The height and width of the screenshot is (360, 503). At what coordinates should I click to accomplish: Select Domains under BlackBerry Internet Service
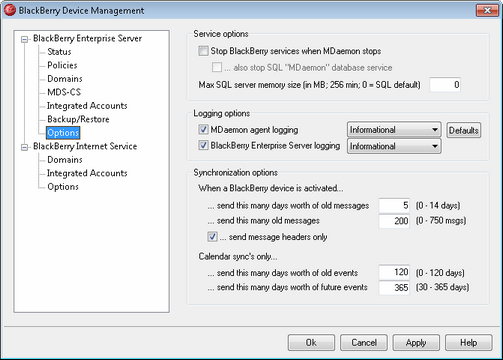click(65, 160)
